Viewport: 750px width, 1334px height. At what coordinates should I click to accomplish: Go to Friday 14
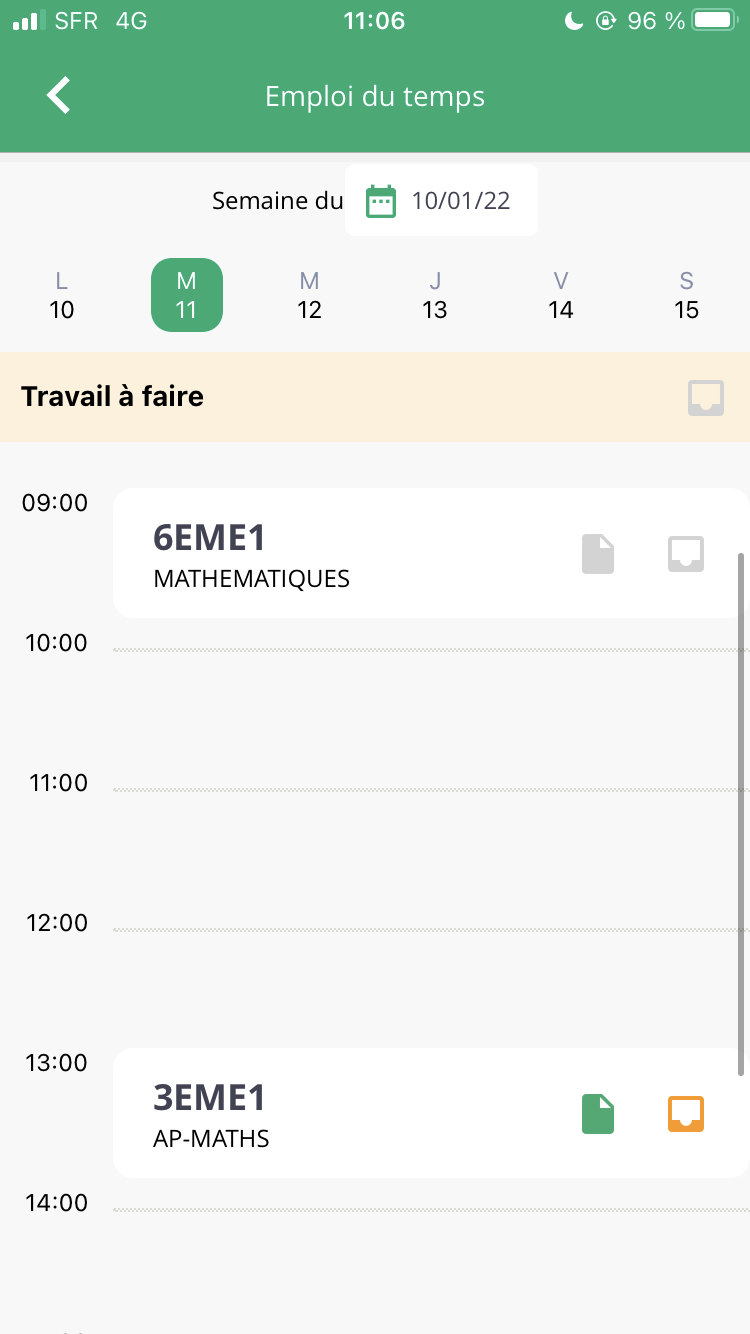point(561,295)
